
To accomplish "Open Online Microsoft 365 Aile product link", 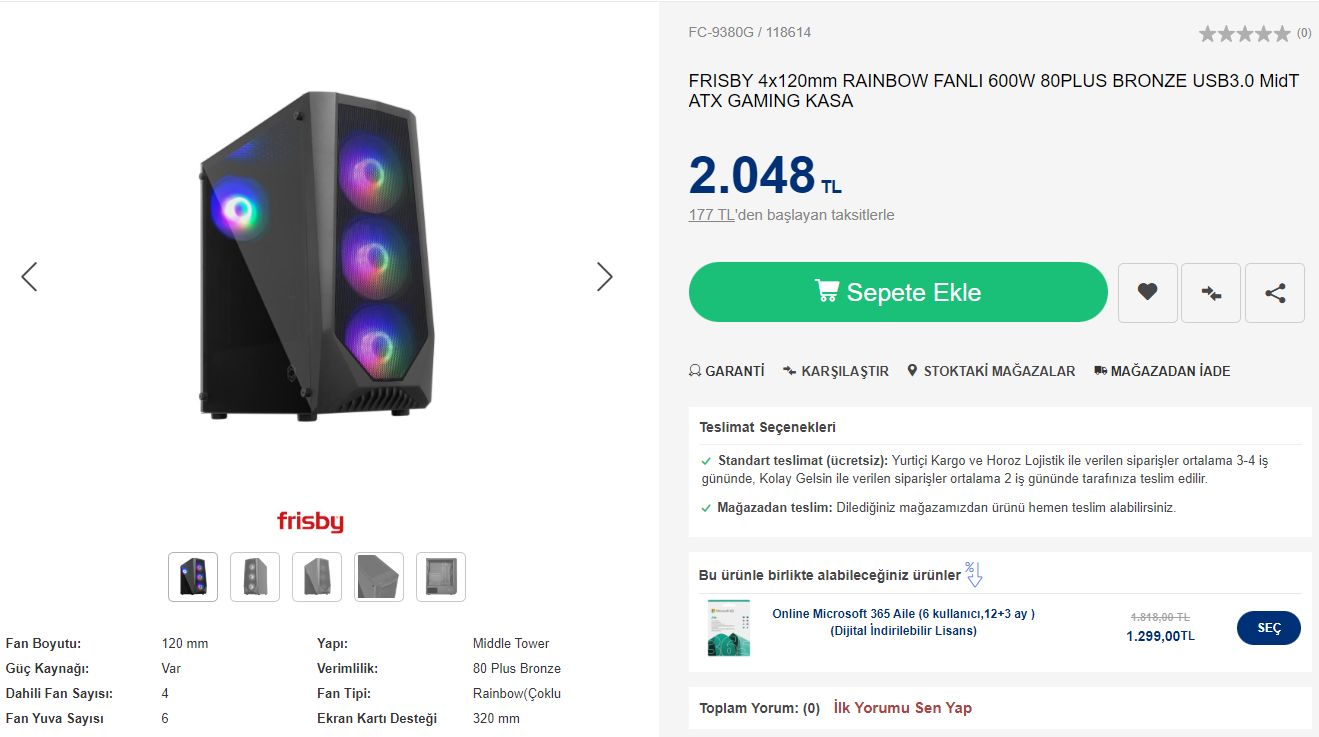I will coord(903,622).
